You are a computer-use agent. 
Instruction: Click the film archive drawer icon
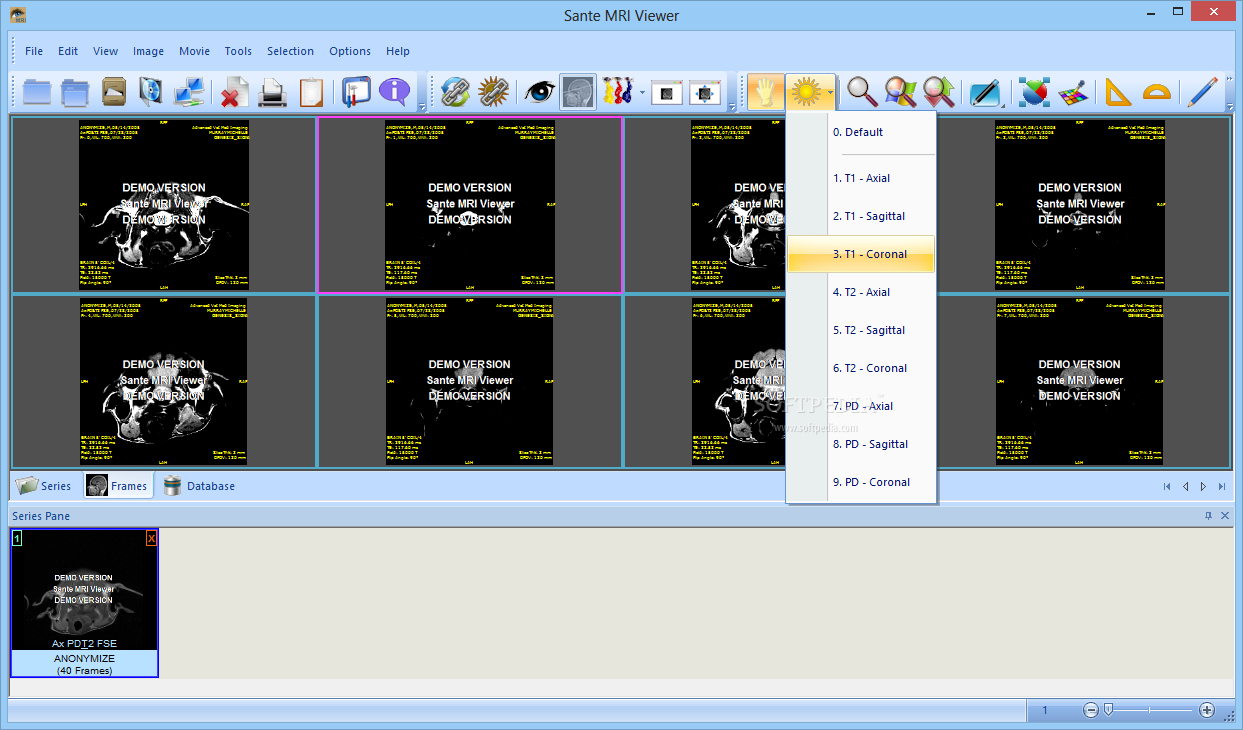(114, 92)
